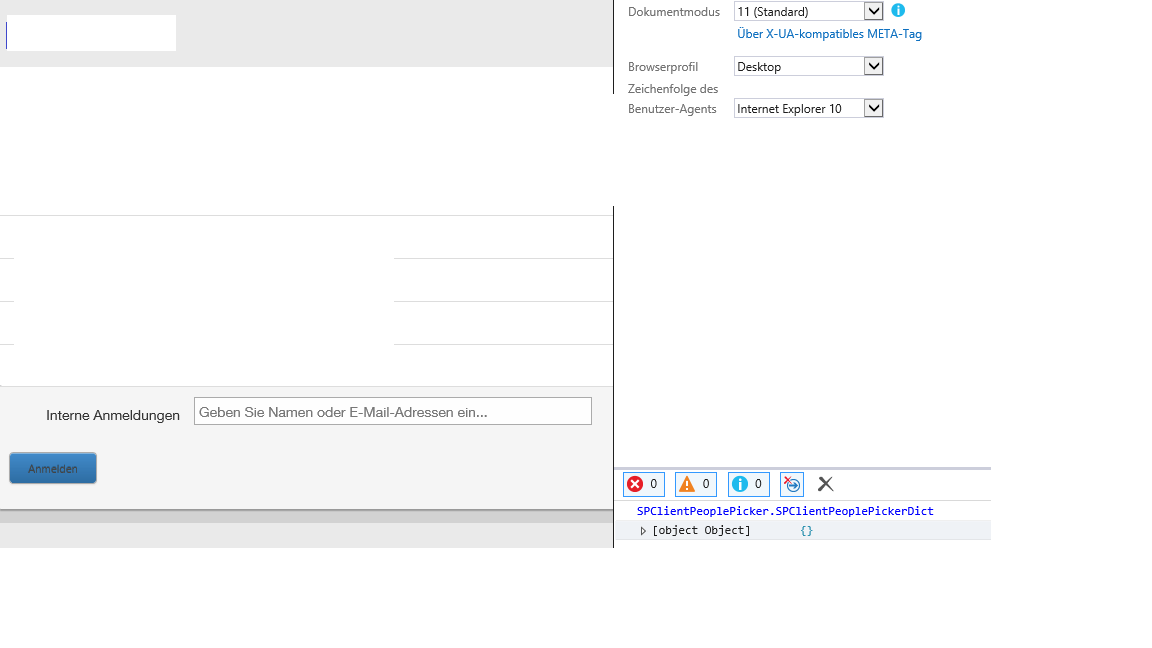Click the Interne Anmeldungen name input field

pyautogui.click(x=392, y=410)
